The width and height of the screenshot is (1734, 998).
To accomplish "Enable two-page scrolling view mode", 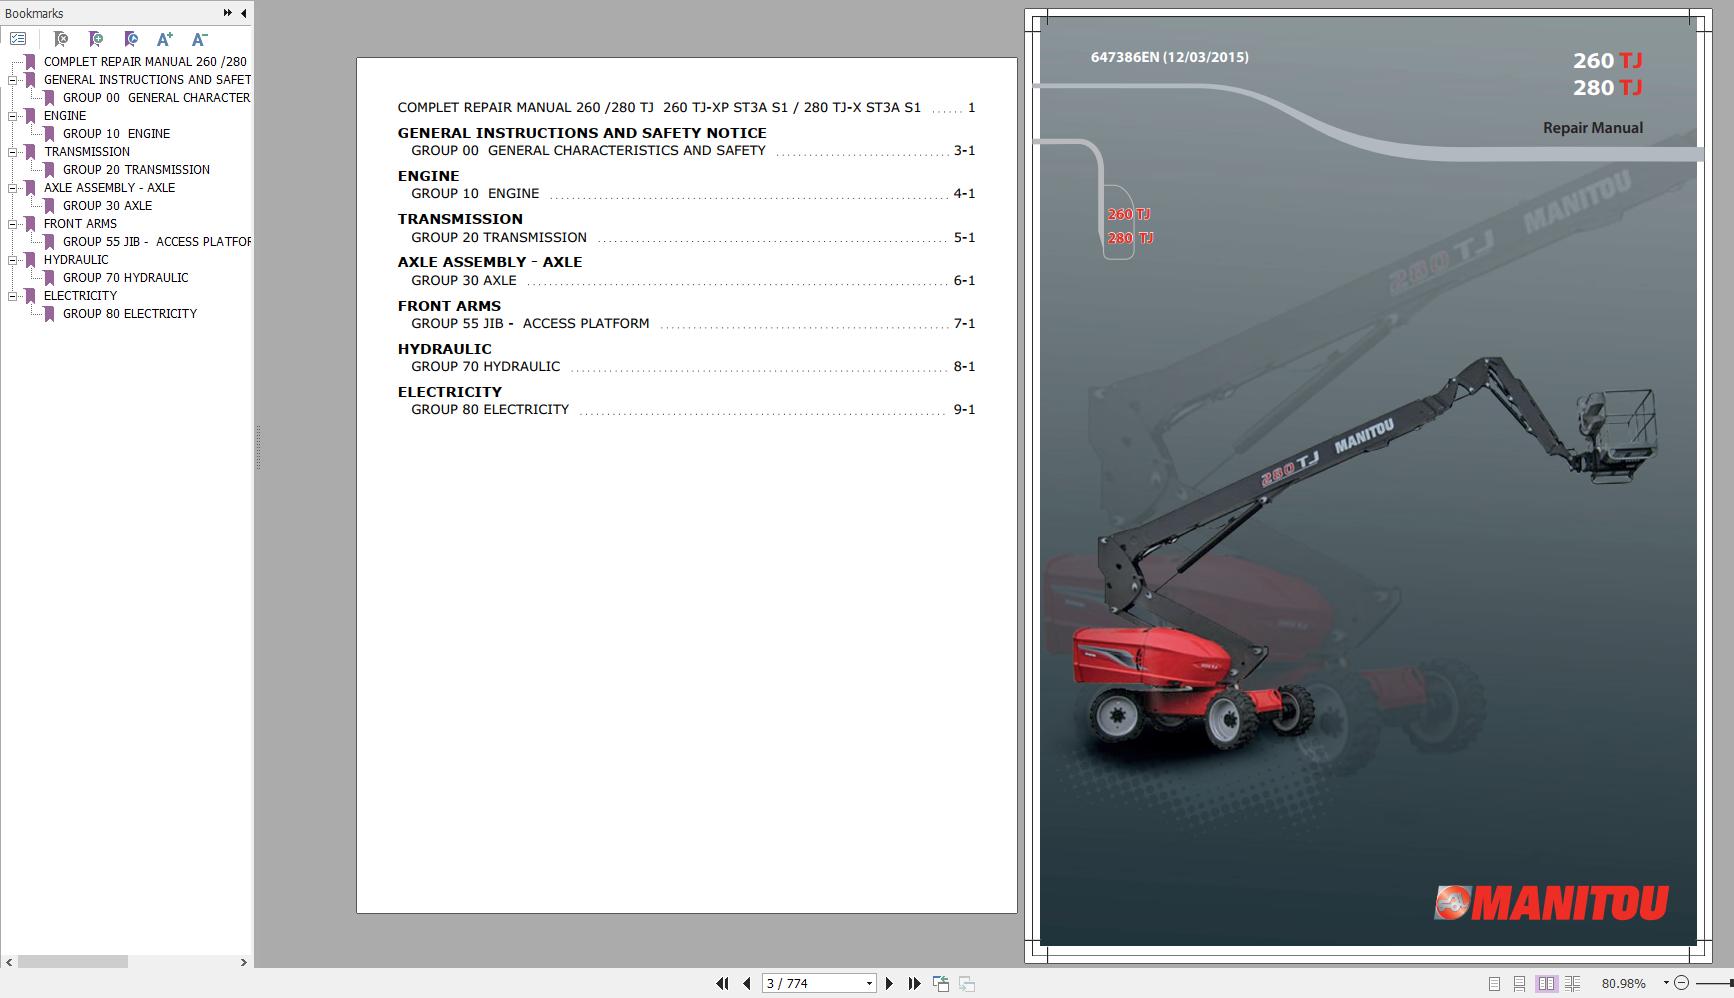I will (1572, 983).
